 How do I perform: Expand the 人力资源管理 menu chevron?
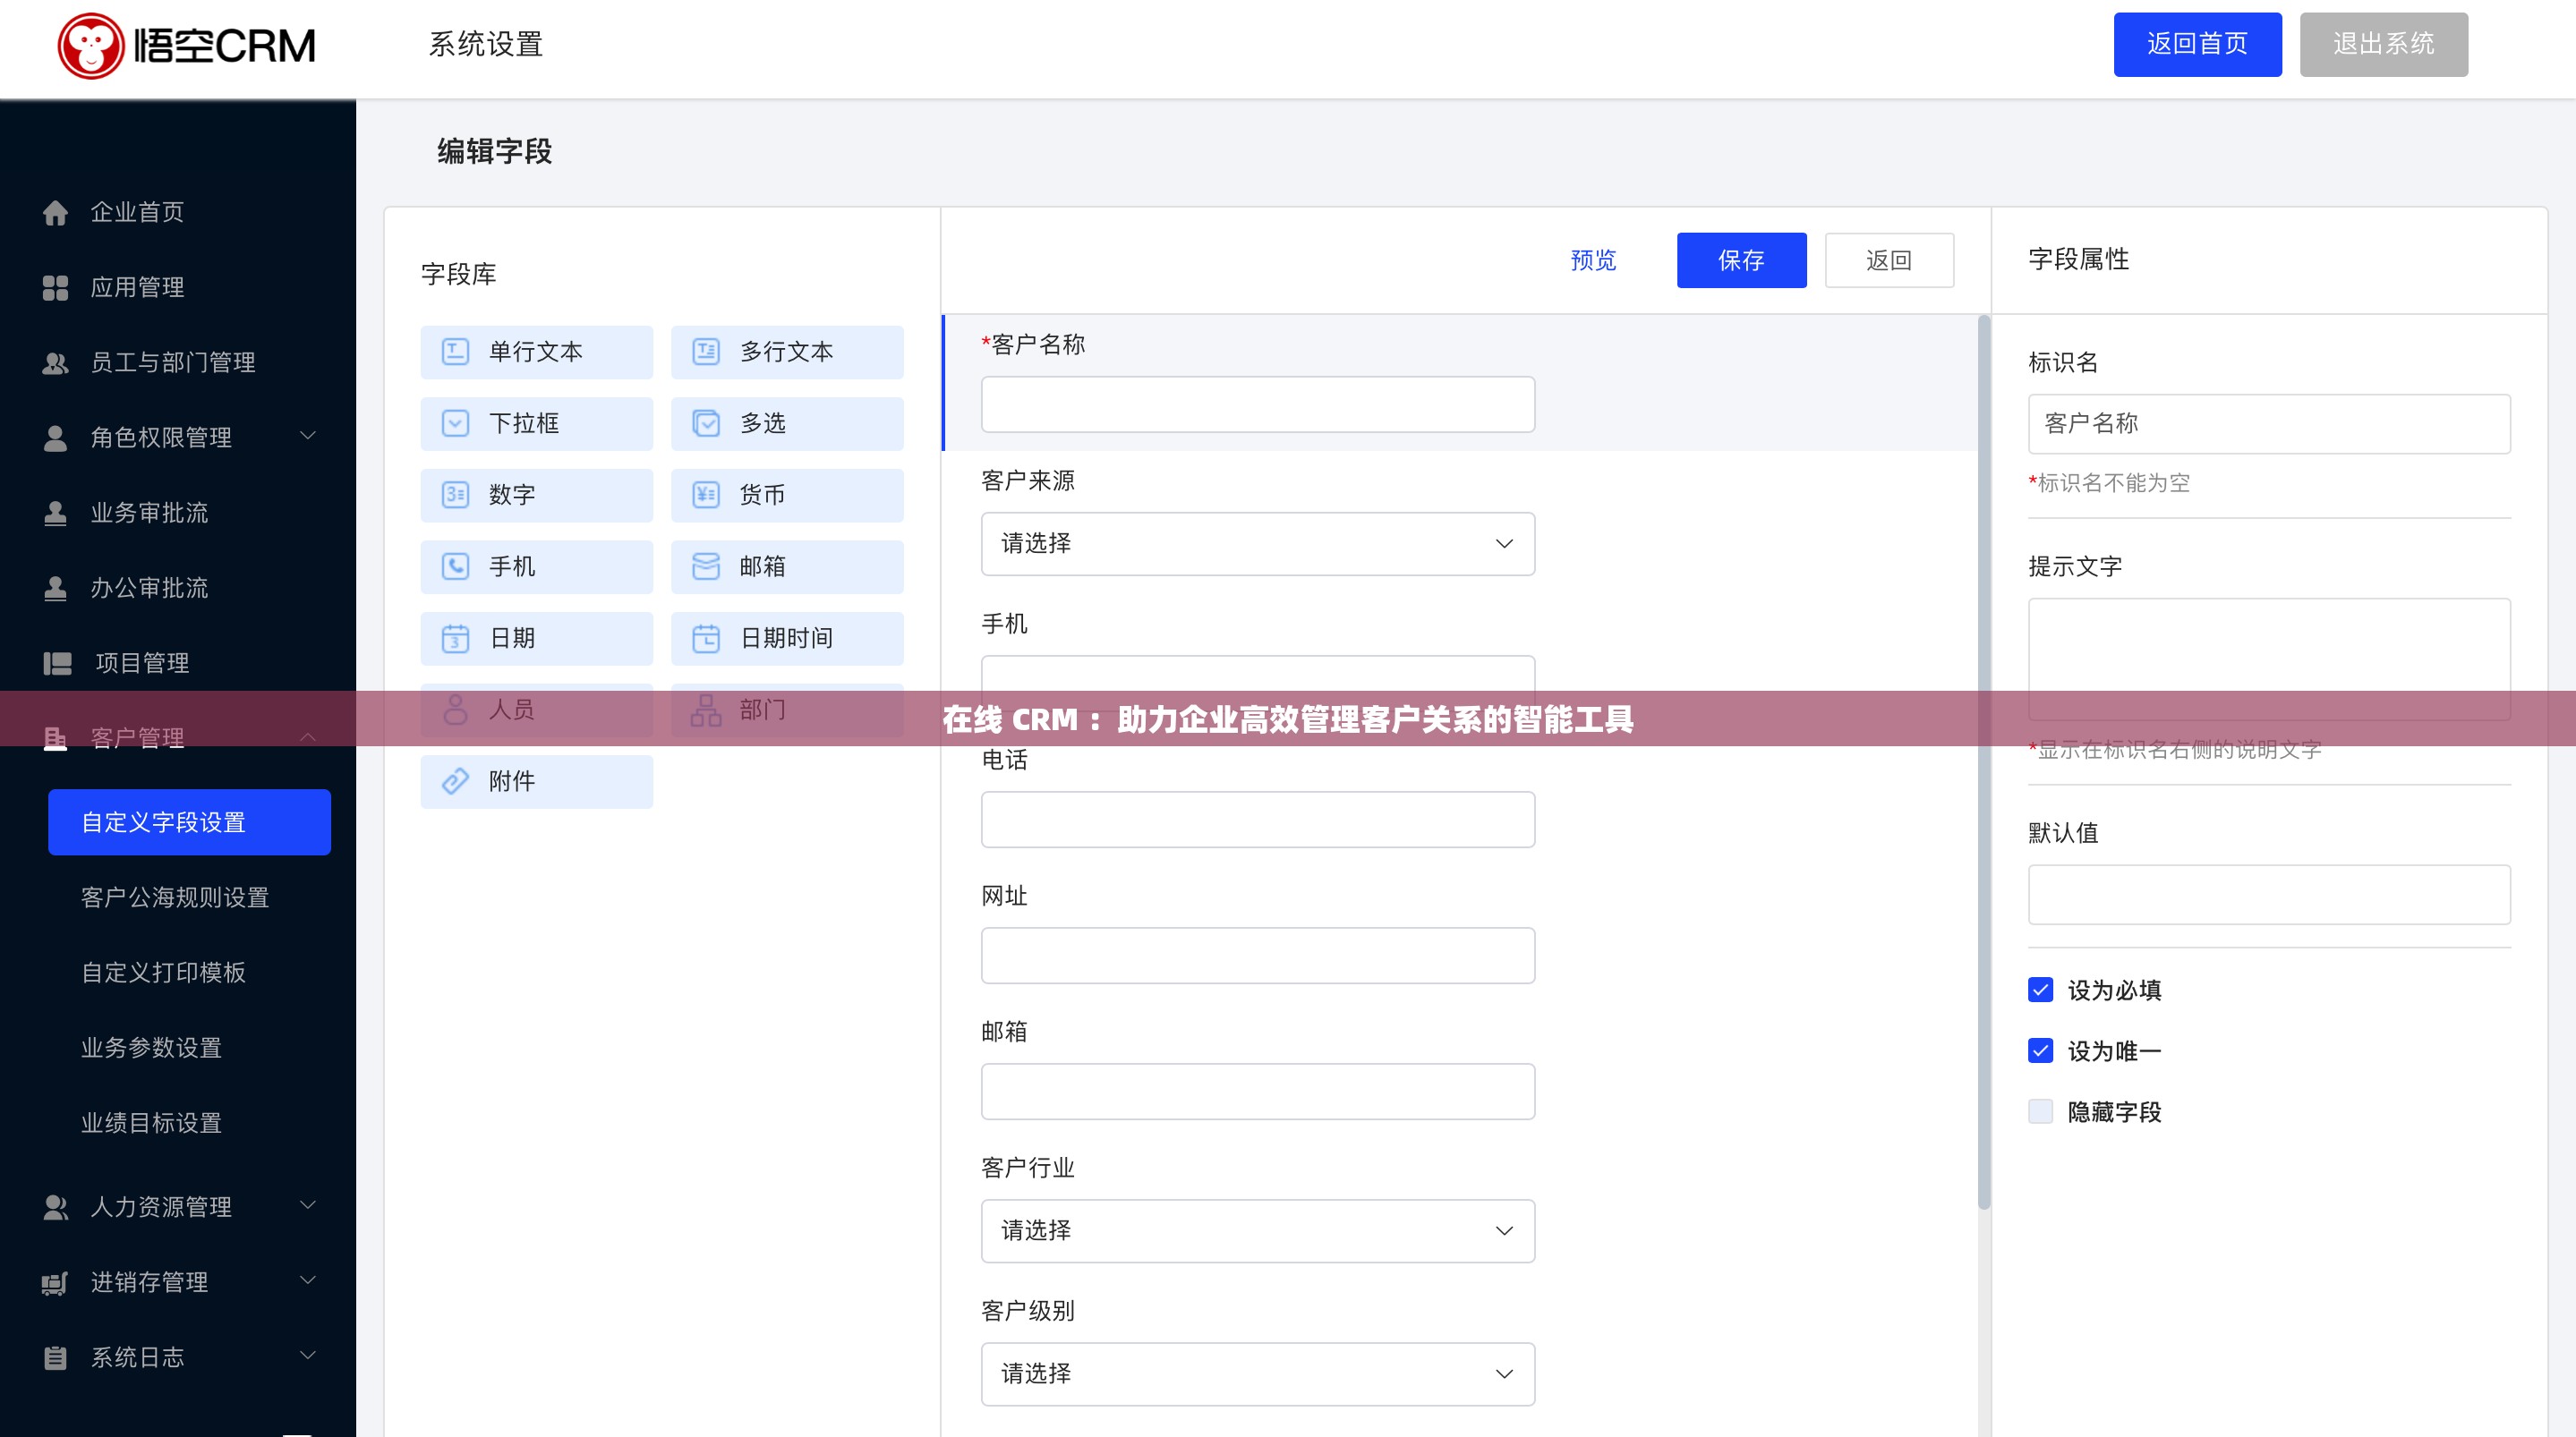coord(308,1205)
